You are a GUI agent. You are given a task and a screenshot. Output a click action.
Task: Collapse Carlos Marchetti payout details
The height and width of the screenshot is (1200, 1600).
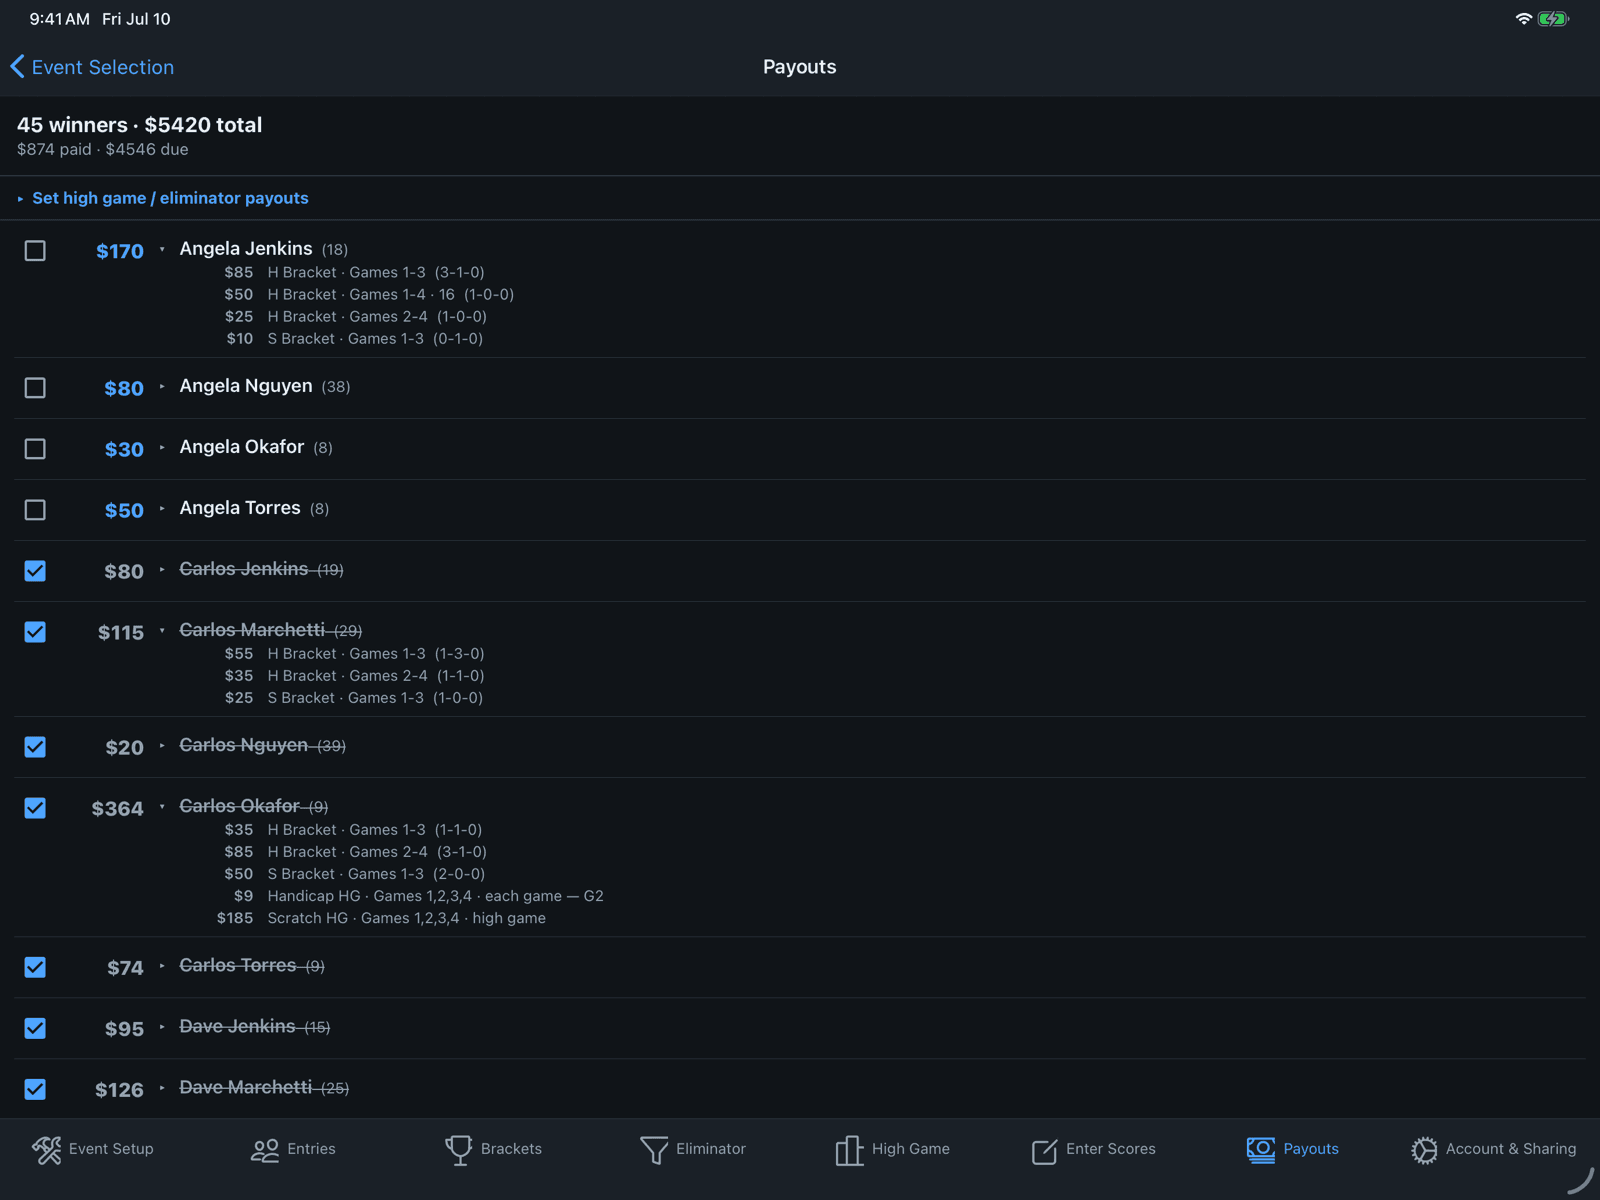pos(162,630)
